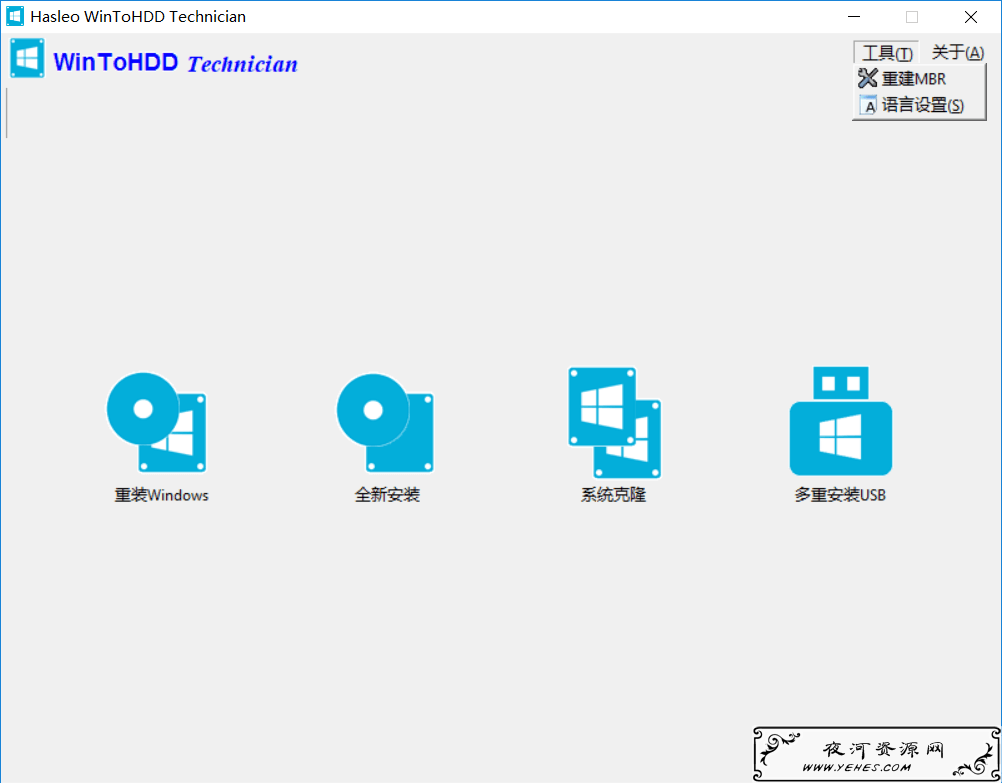Open the 关于(A) menu
The height and width of the screenshot is (783, 1002).
957,52
